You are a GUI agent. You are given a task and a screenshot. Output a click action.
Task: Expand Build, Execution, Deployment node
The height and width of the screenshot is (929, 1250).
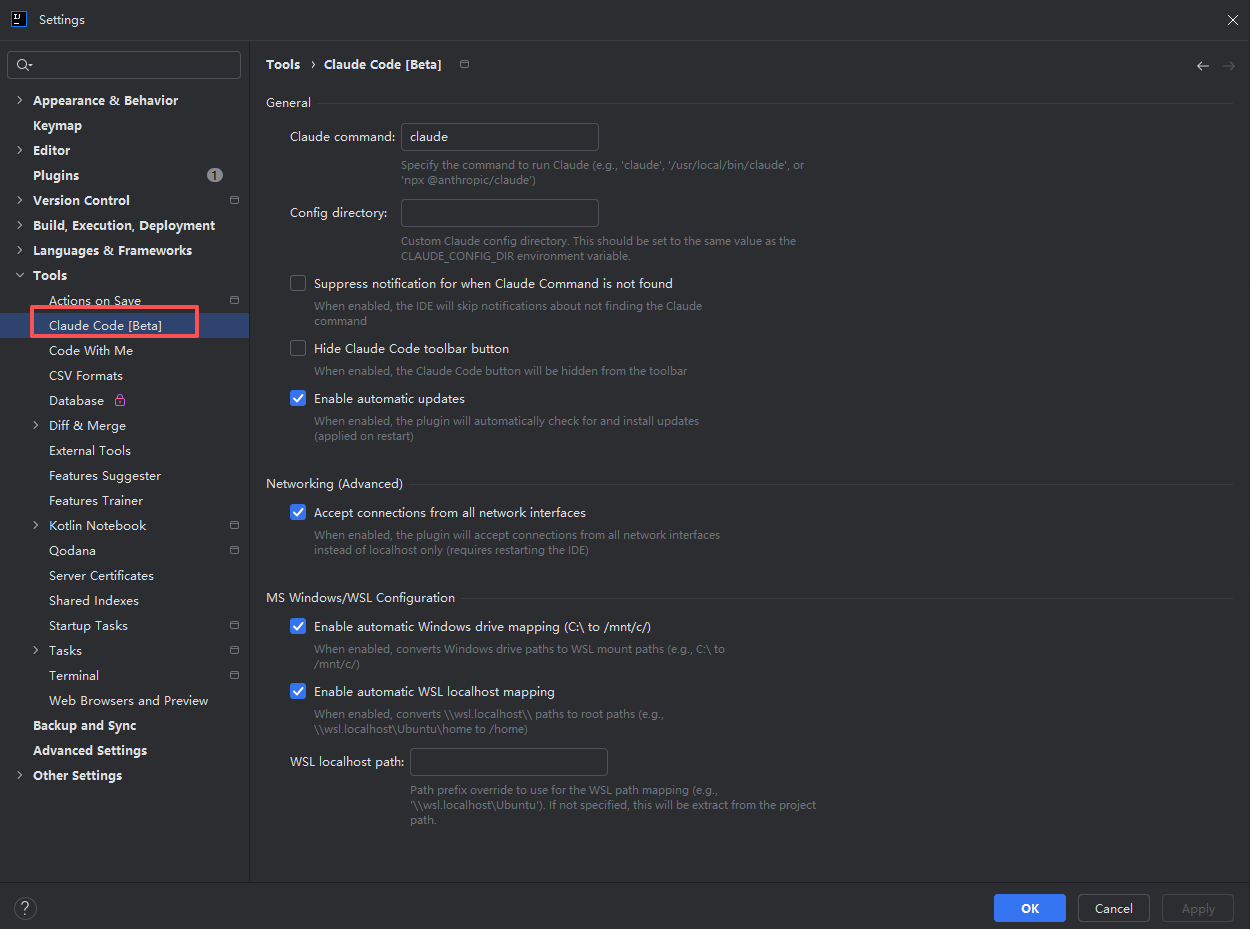[20, 225]
